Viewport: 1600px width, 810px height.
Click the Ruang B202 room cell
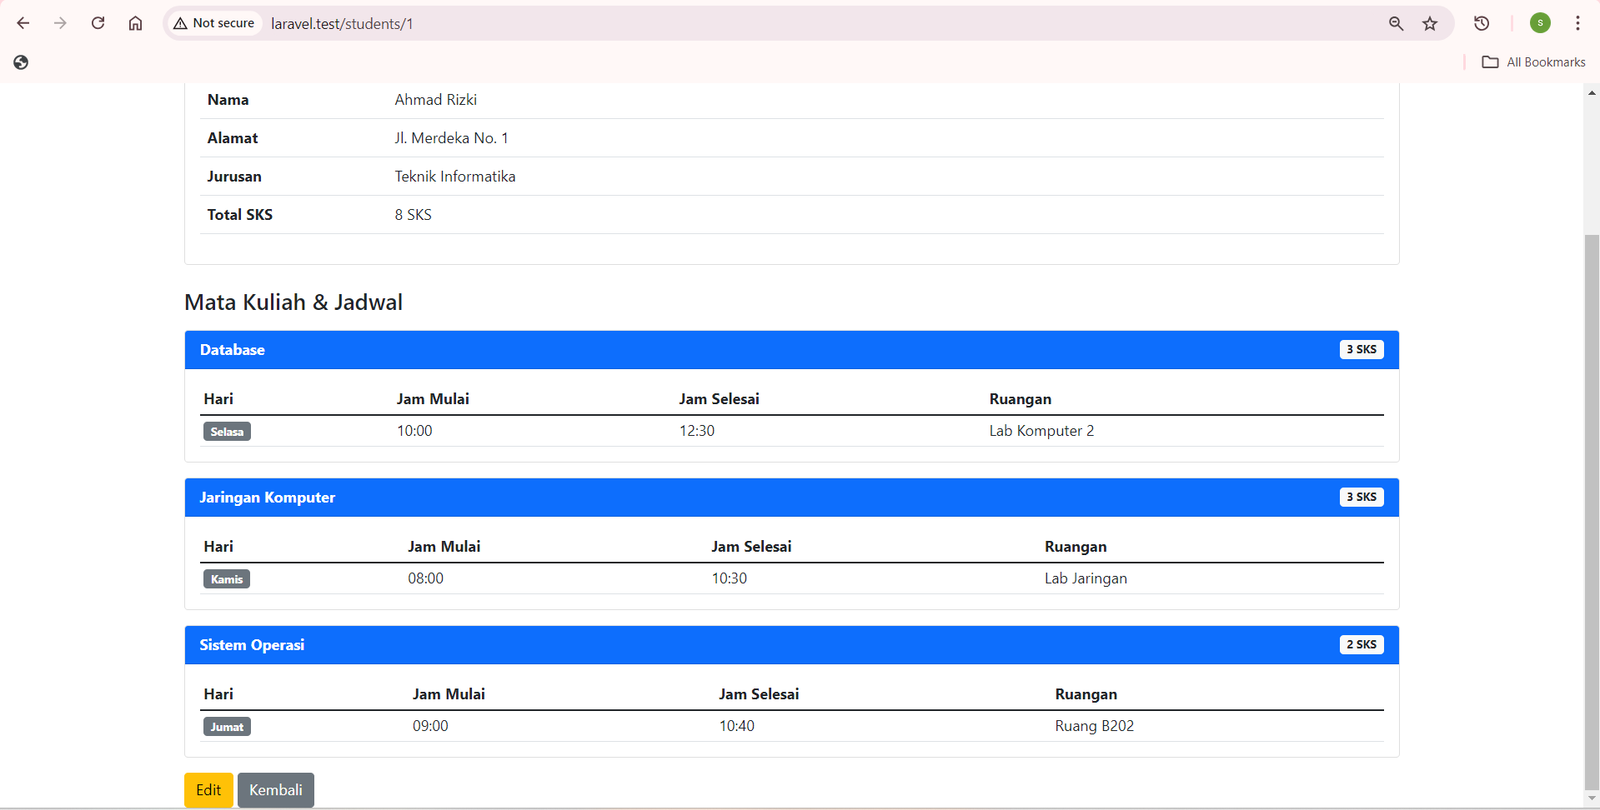tap(1095, 726)
